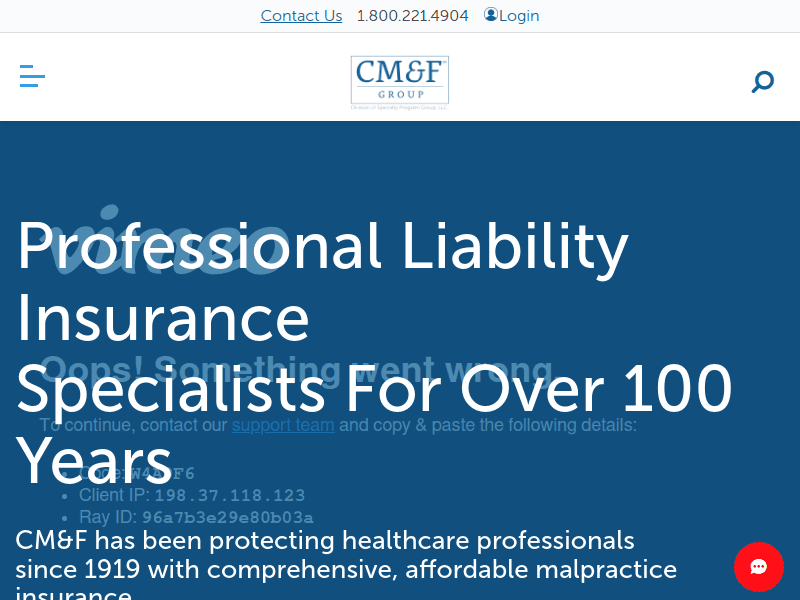Click the Client IP address line
The width and height of the screenshot is (800, 600).
[193, 495]
